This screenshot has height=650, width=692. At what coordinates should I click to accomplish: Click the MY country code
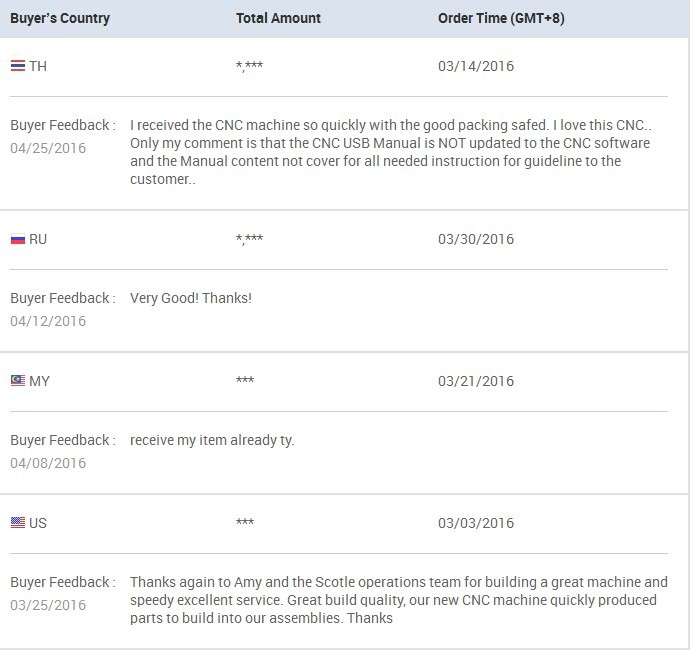[39, 381]
